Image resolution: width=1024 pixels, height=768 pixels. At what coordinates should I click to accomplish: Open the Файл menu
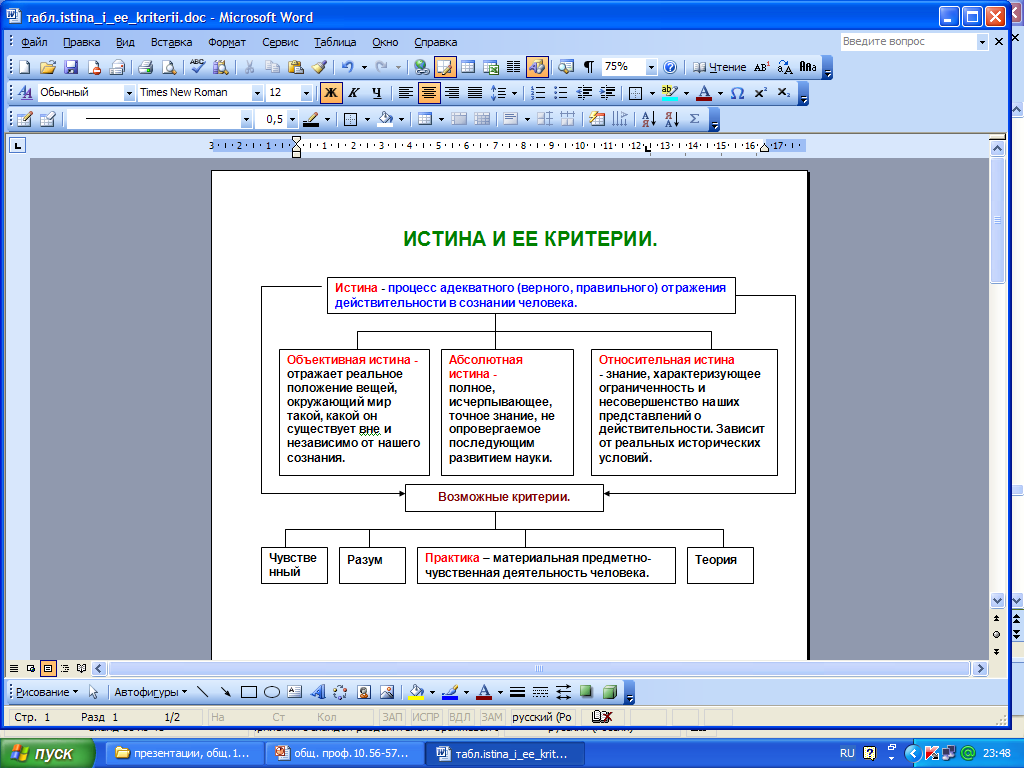tap(34, 42)
